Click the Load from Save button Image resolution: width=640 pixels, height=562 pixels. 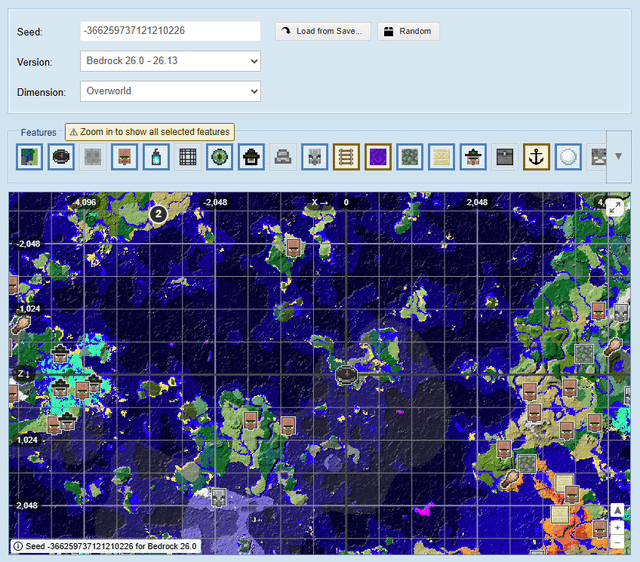pyautogui.click(x=323, y=31)
